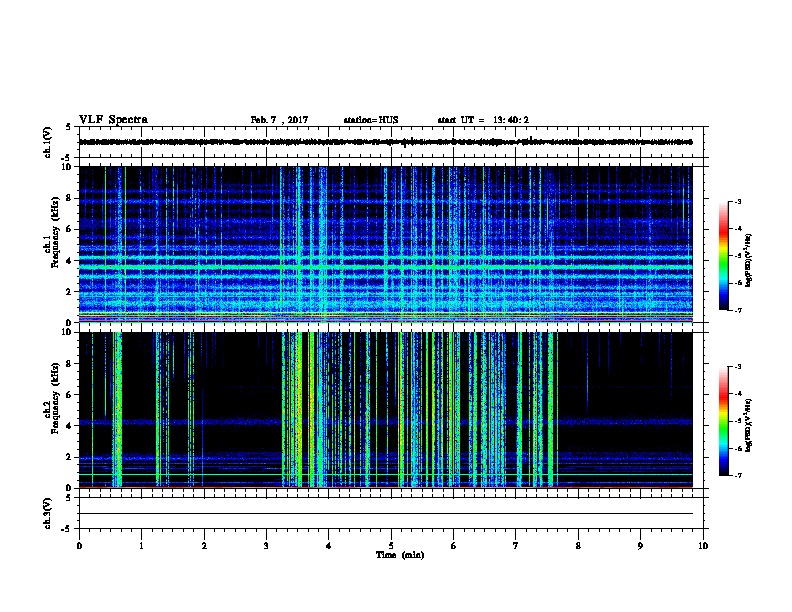Click the "ch.1(V)" axis label
The height and width of the screenshot is (612, 792).
[x=47, y=142]
